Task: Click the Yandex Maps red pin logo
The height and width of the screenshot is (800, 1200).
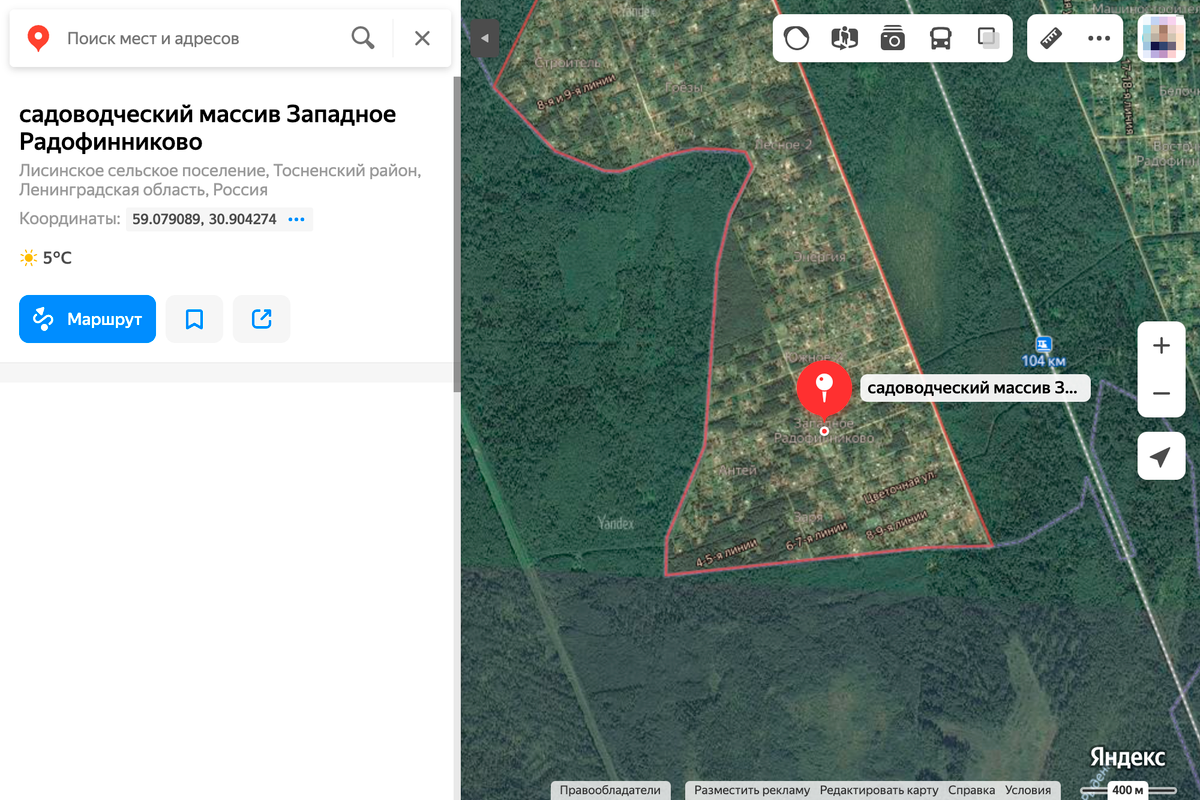Action: (38, 39)
